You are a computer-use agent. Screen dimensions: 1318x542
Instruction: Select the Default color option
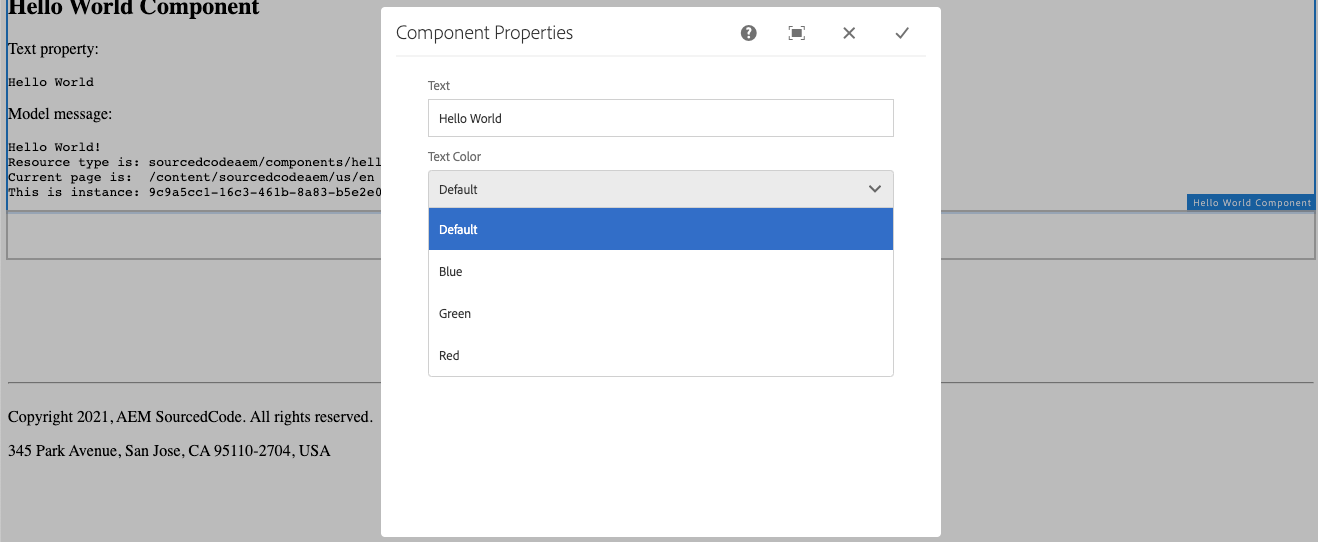coord(660,229)
